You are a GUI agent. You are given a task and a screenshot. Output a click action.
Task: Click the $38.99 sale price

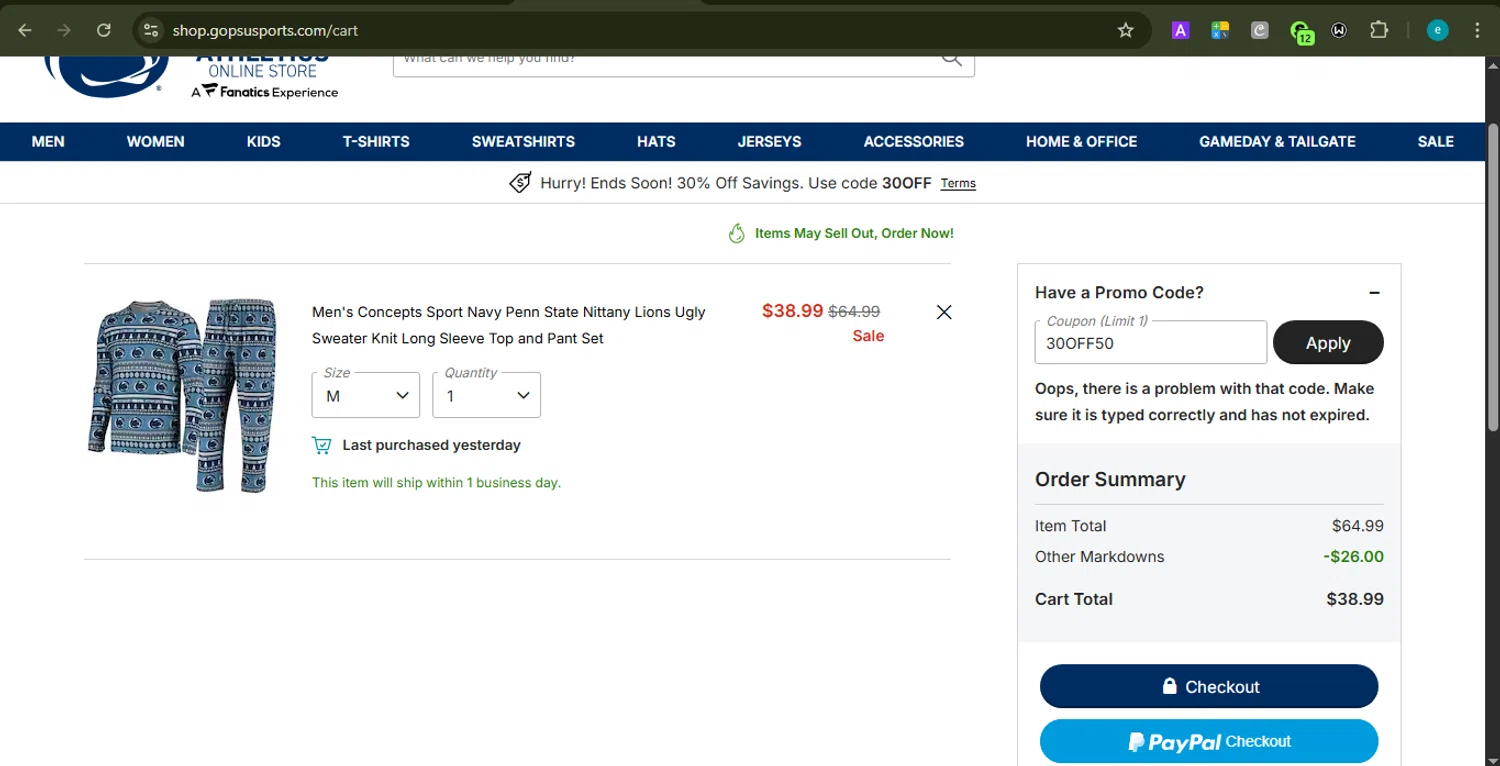(x=792, y=311)
